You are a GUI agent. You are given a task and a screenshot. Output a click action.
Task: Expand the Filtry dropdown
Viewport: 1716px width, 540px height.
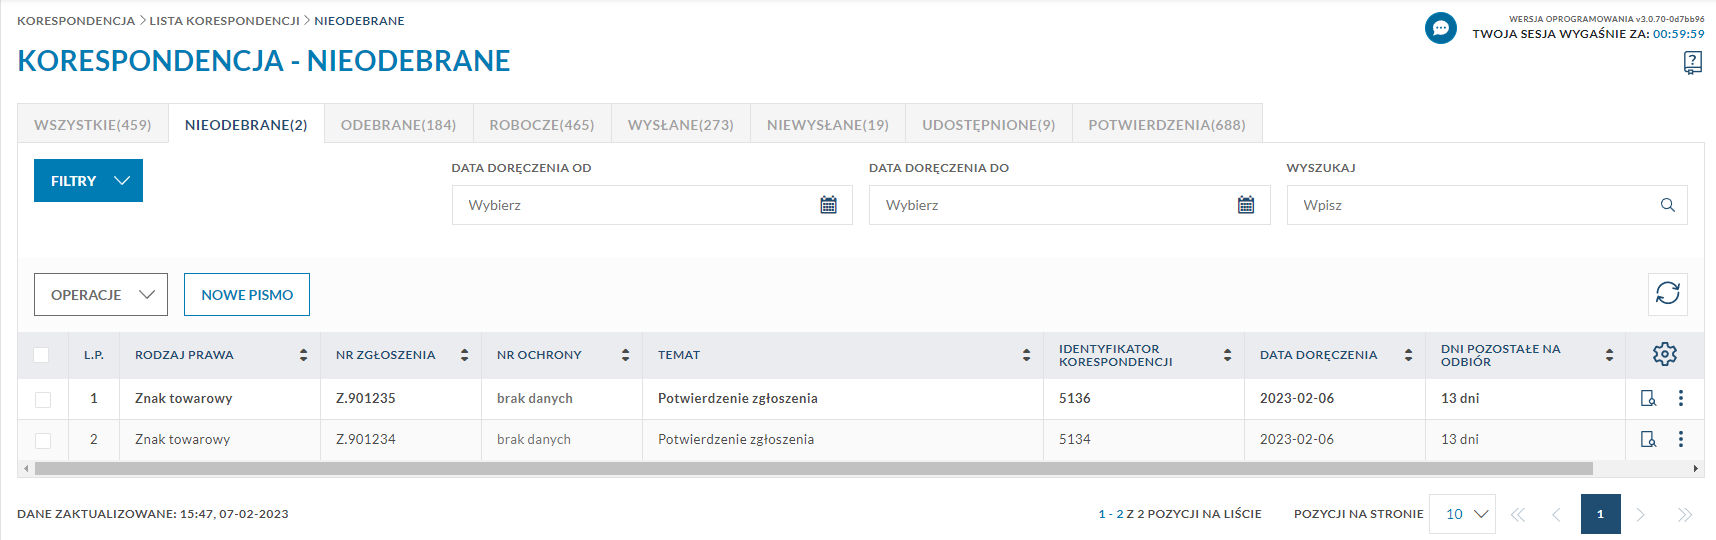88,181
